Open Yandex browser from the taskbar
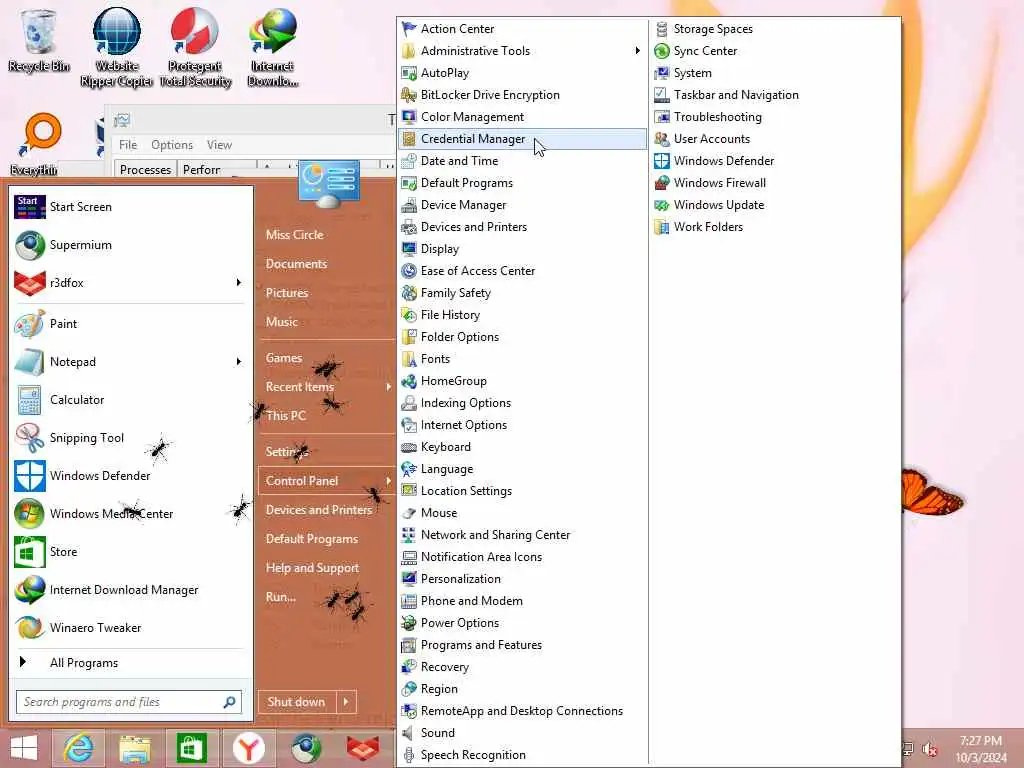 pos(248,748)
